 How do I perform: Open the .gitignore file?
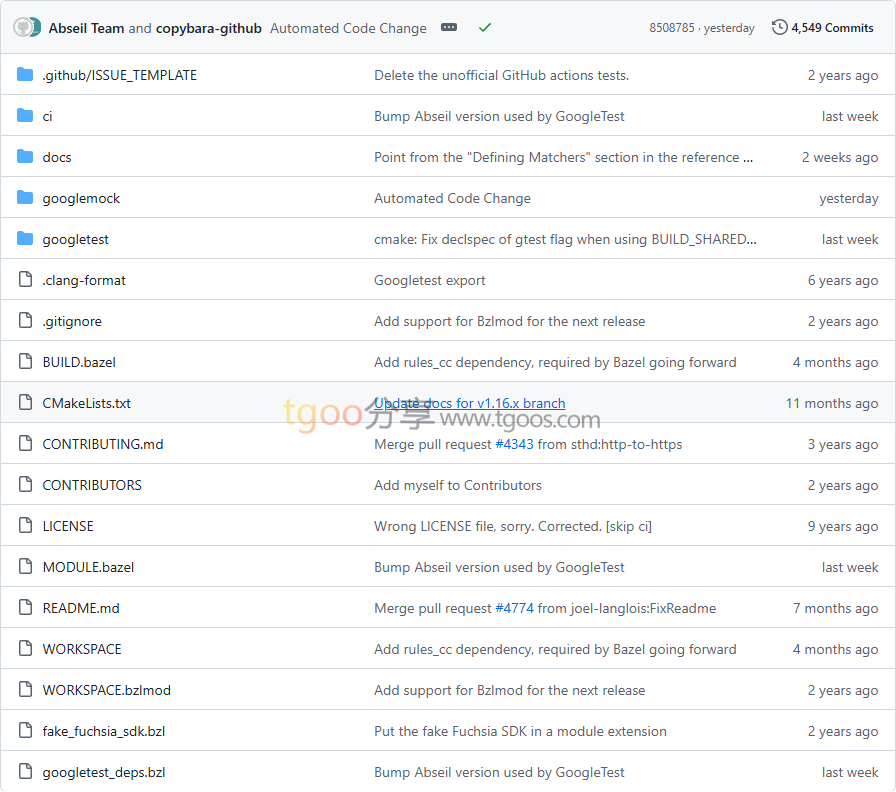pyautogui.click(x=72, y=322)
